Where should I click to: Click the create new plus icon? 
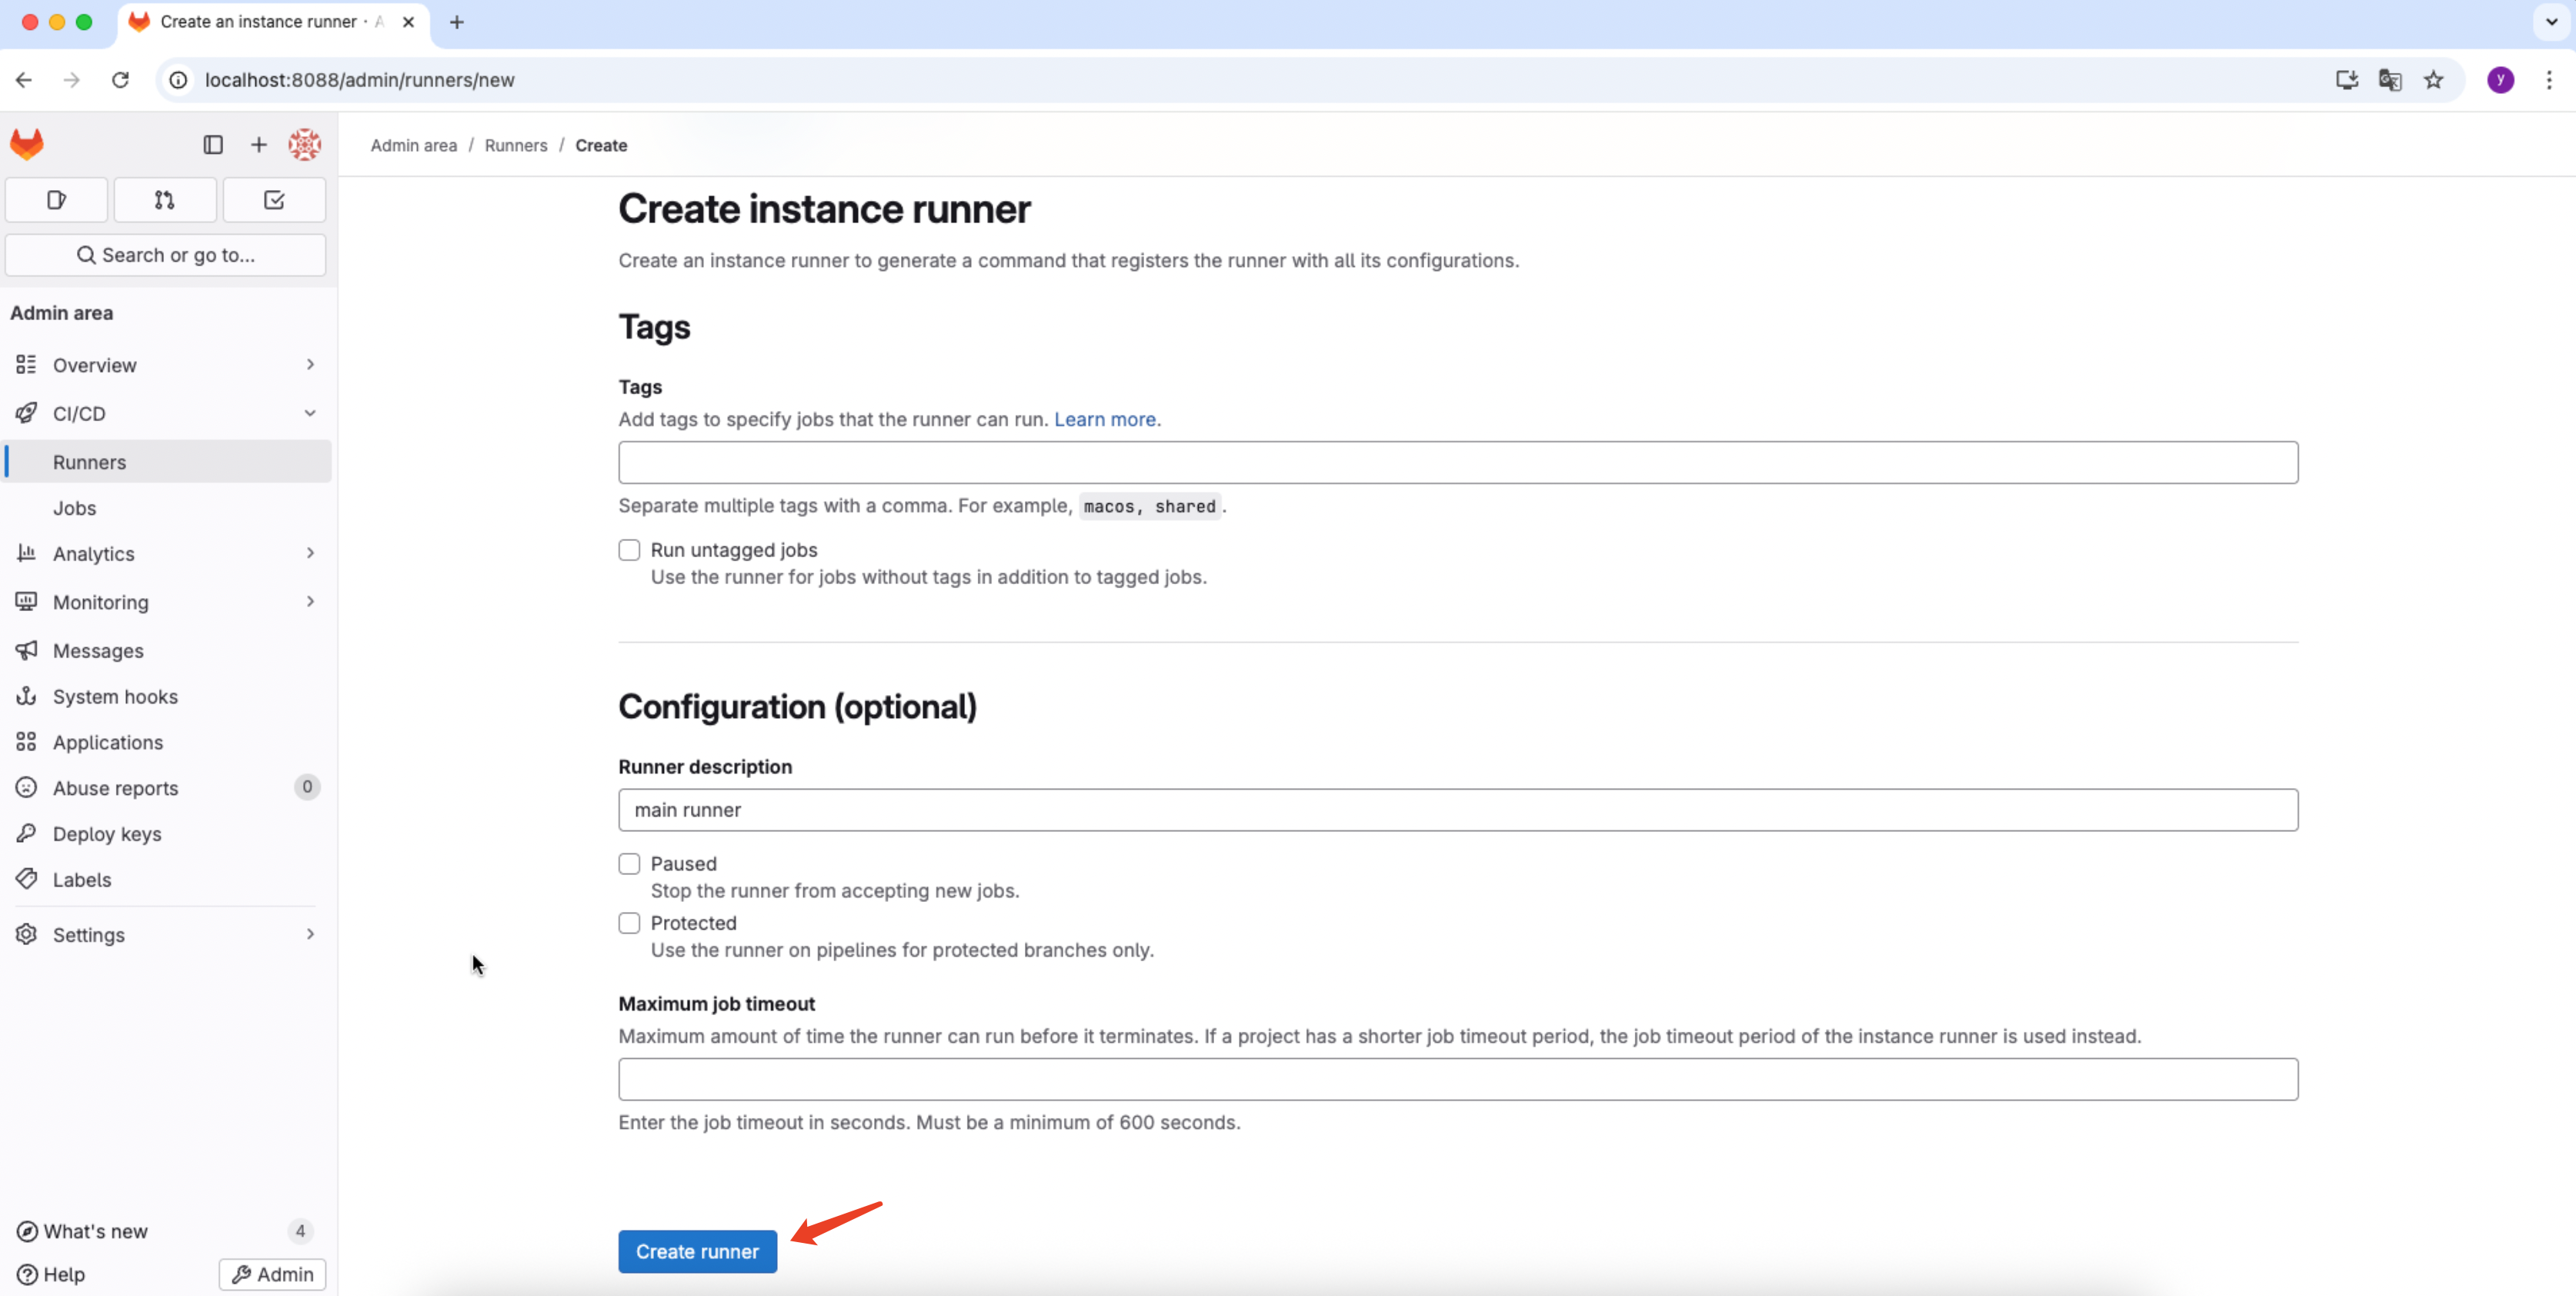(258, 144)
